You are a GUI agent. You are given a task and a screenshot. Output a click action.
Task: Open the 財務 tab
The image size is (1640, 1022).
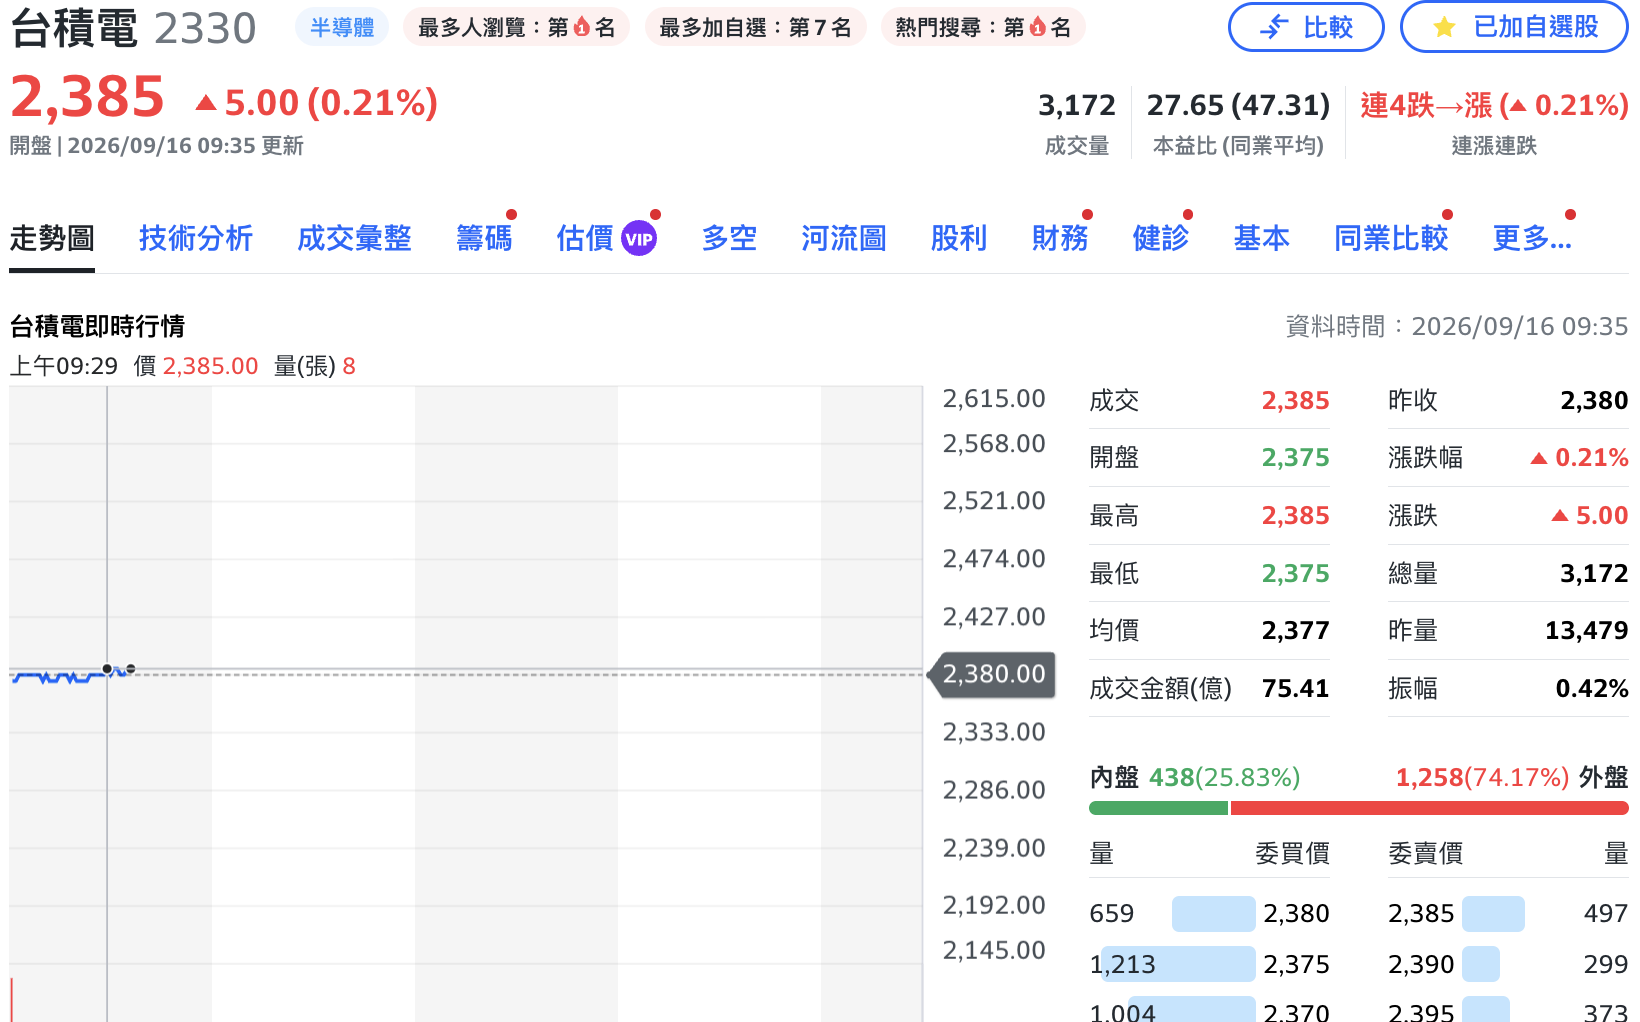point(1060,238)
